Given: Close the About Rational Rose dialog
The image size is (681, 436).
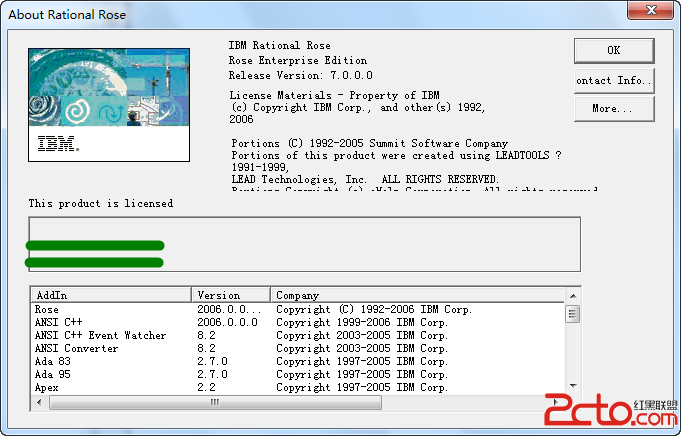Looking at the screenshot, I should pyautogui.click(x=651, y=10).
